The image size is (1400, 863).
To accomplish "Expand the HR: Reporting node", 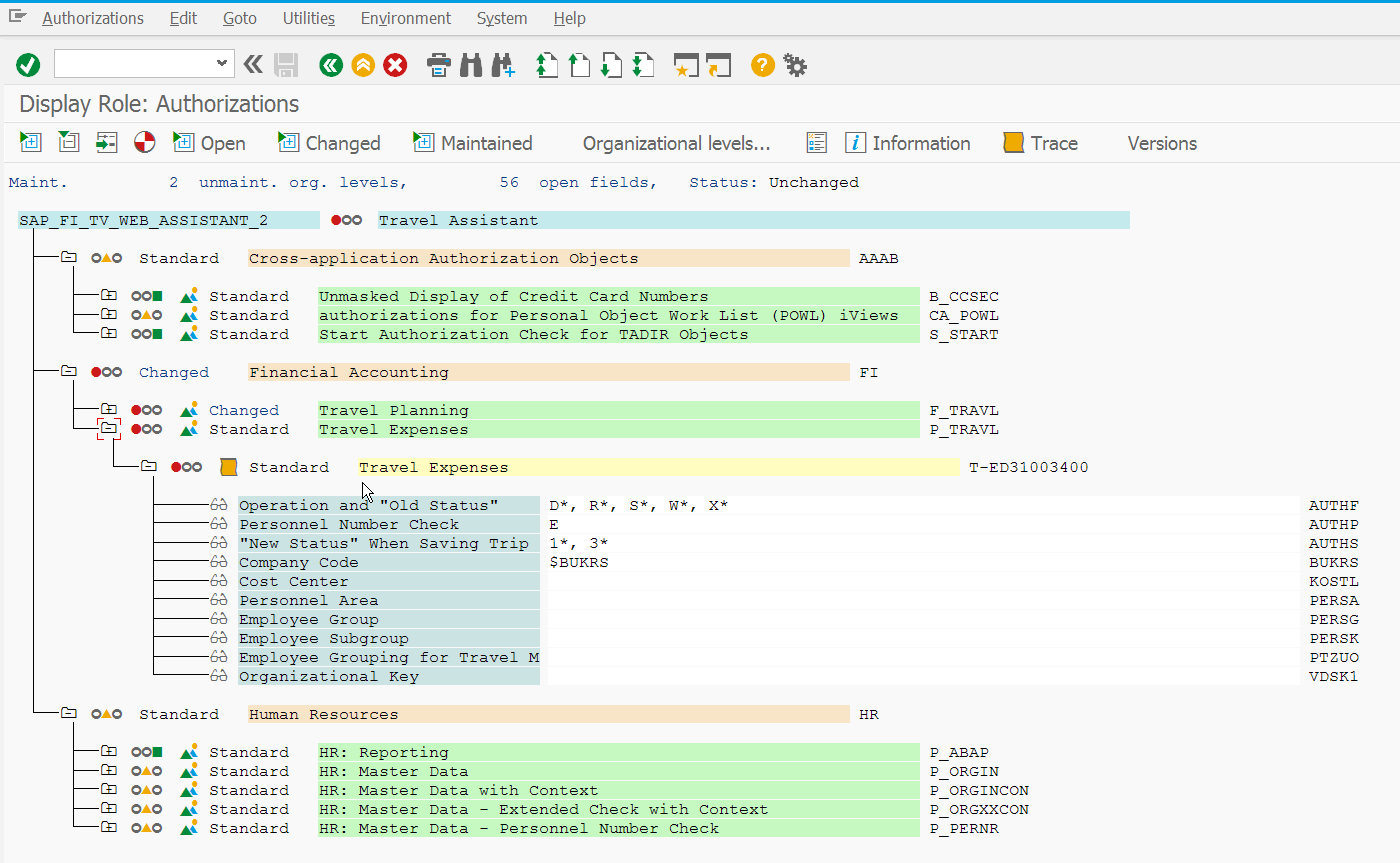I will (x=108, y=752).
